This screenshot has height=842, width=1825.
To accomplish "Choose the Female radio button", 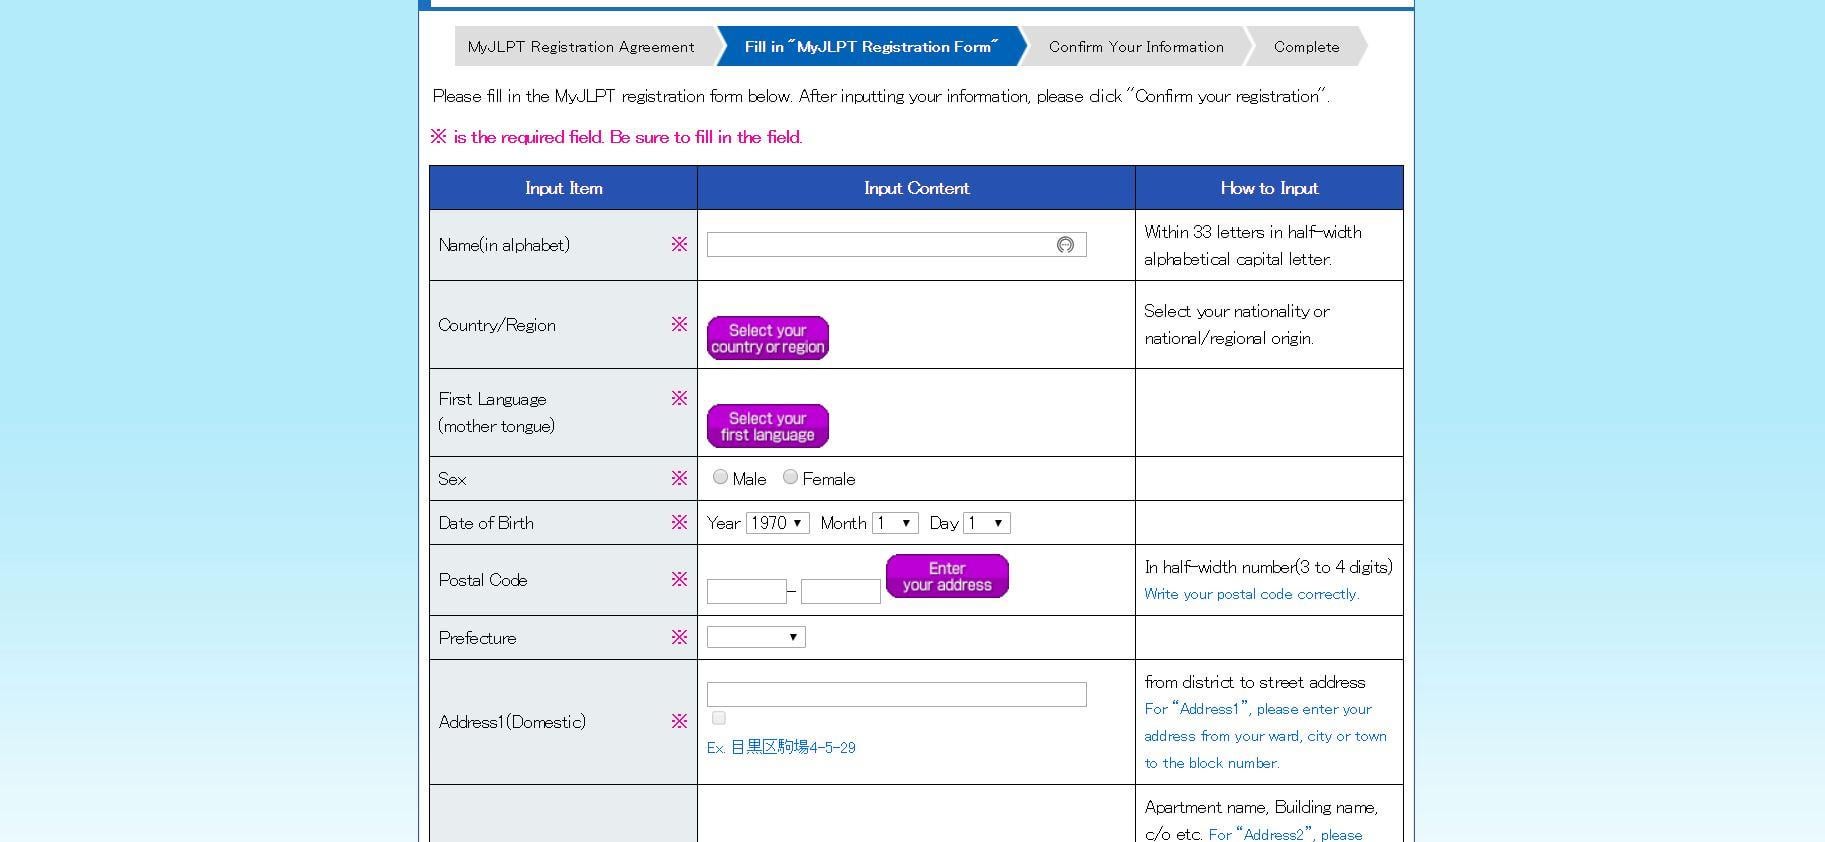I will pyautogui.click(x=790, y=477).
